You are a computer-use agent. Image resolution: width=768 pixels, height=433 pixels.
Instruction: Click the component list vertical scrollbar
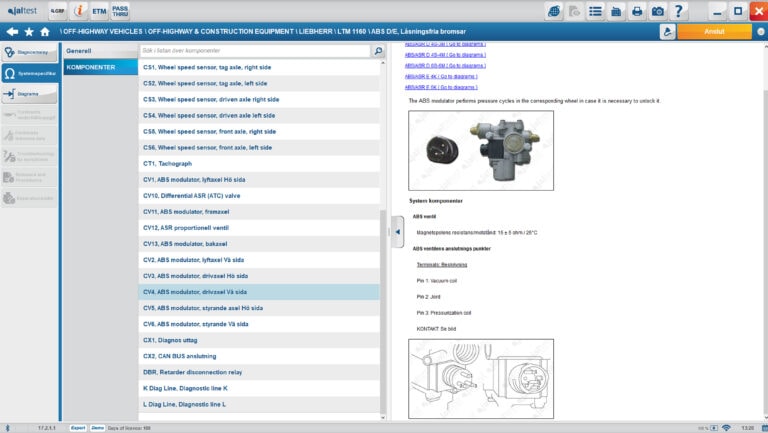[x=383, y=311]
